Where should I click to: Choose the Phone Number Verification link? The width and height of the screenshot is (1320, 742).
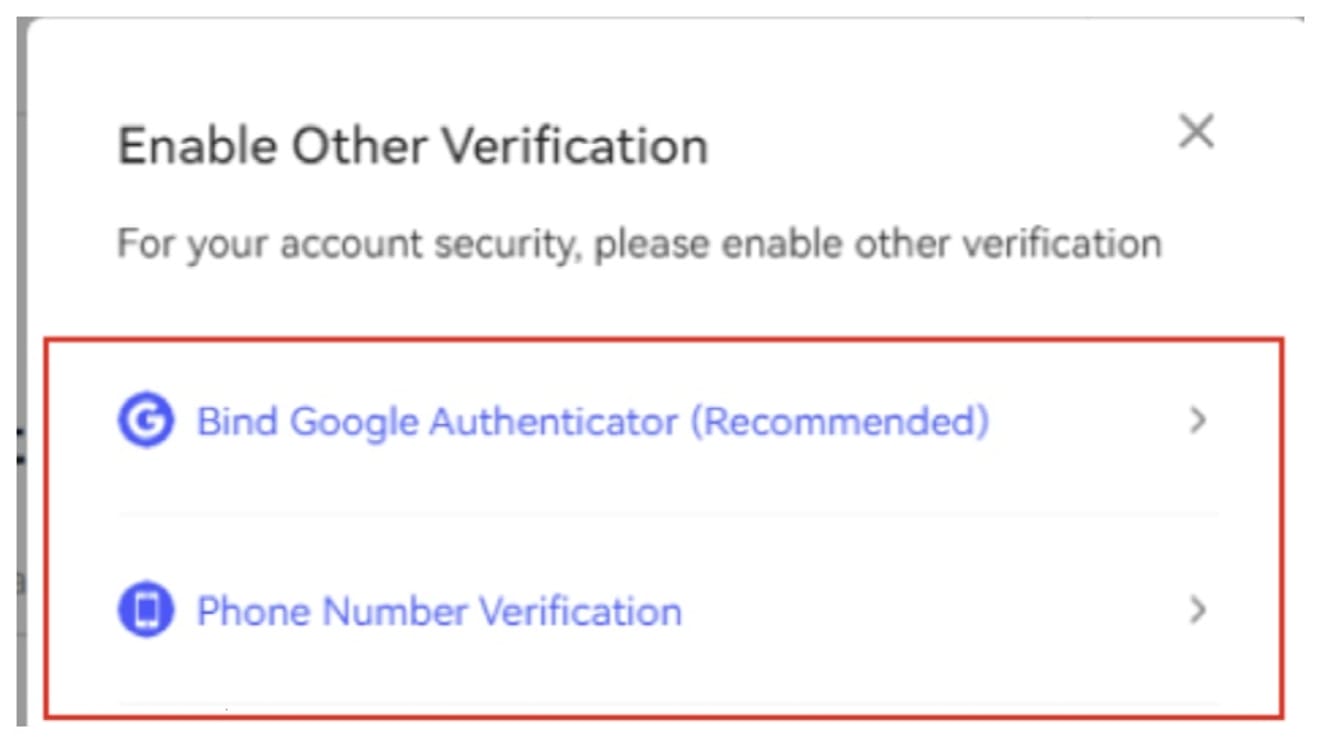pos(439,610)
